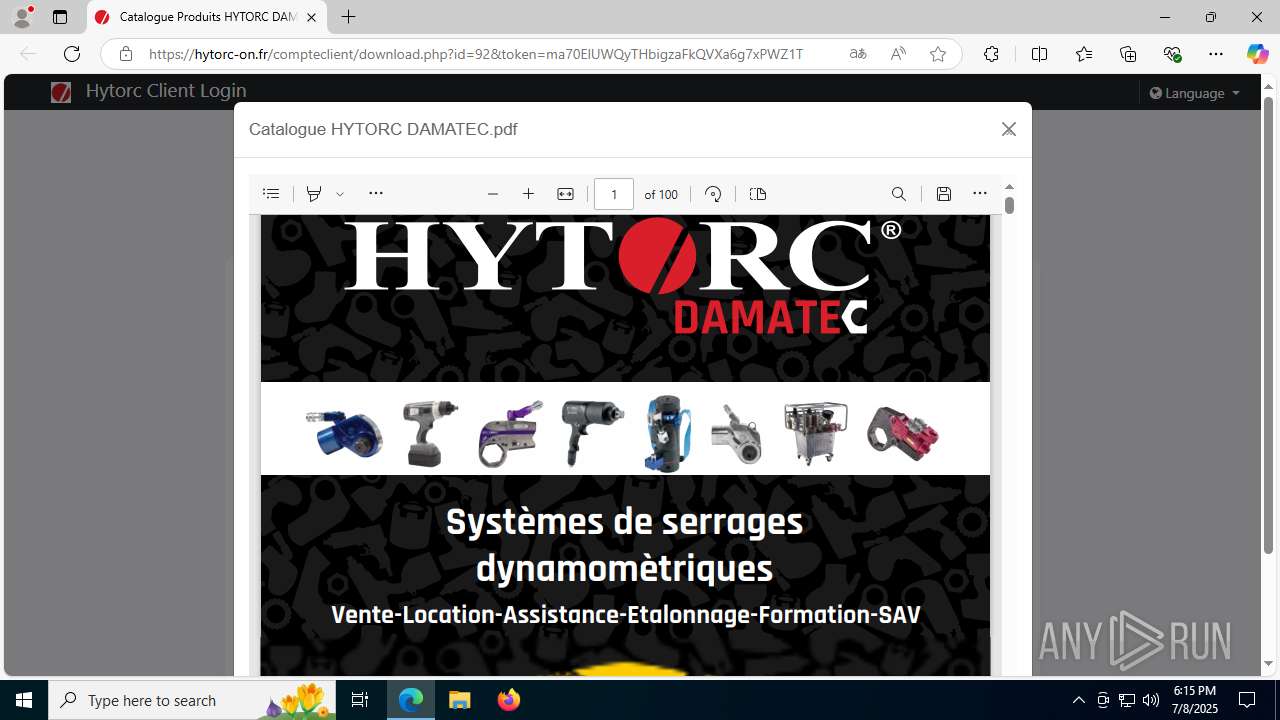Open the taskbar clock and calendar
Screen dimensions: 1280x720
(1195, 700)
